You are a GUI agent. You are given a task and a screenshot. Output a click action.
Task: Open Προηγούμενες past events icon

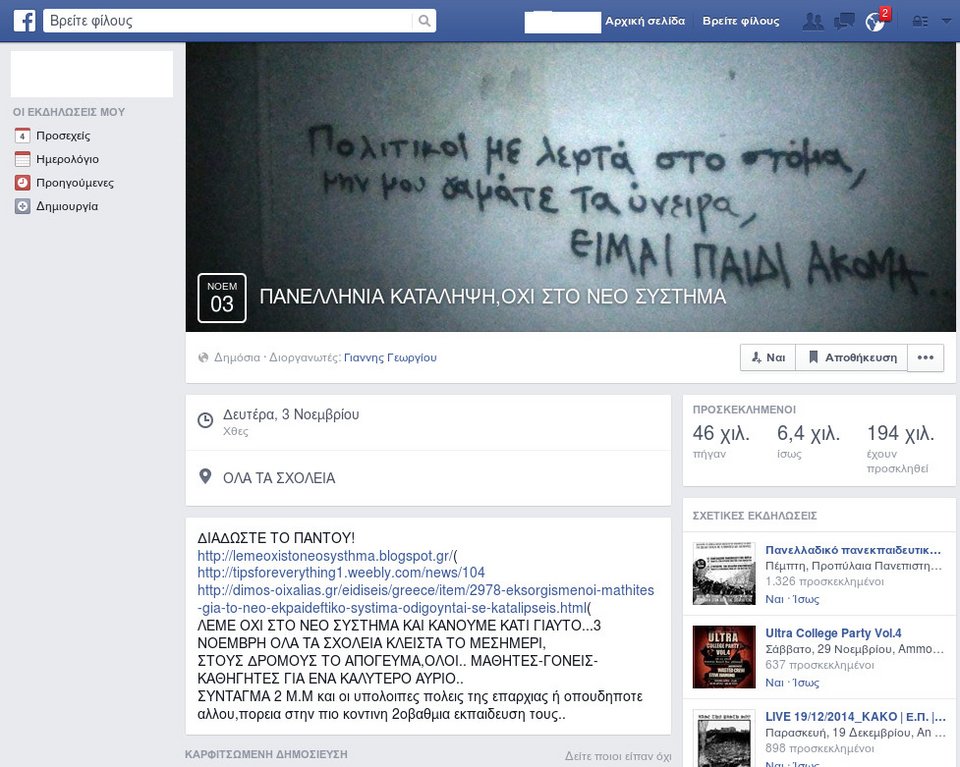pos(24,183)
